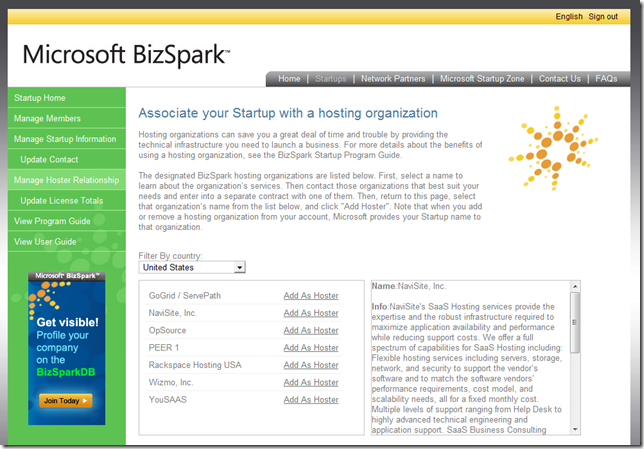Open Manage Members in sidebar
This screenshot has height=449, width=644.
pos(67,118)
